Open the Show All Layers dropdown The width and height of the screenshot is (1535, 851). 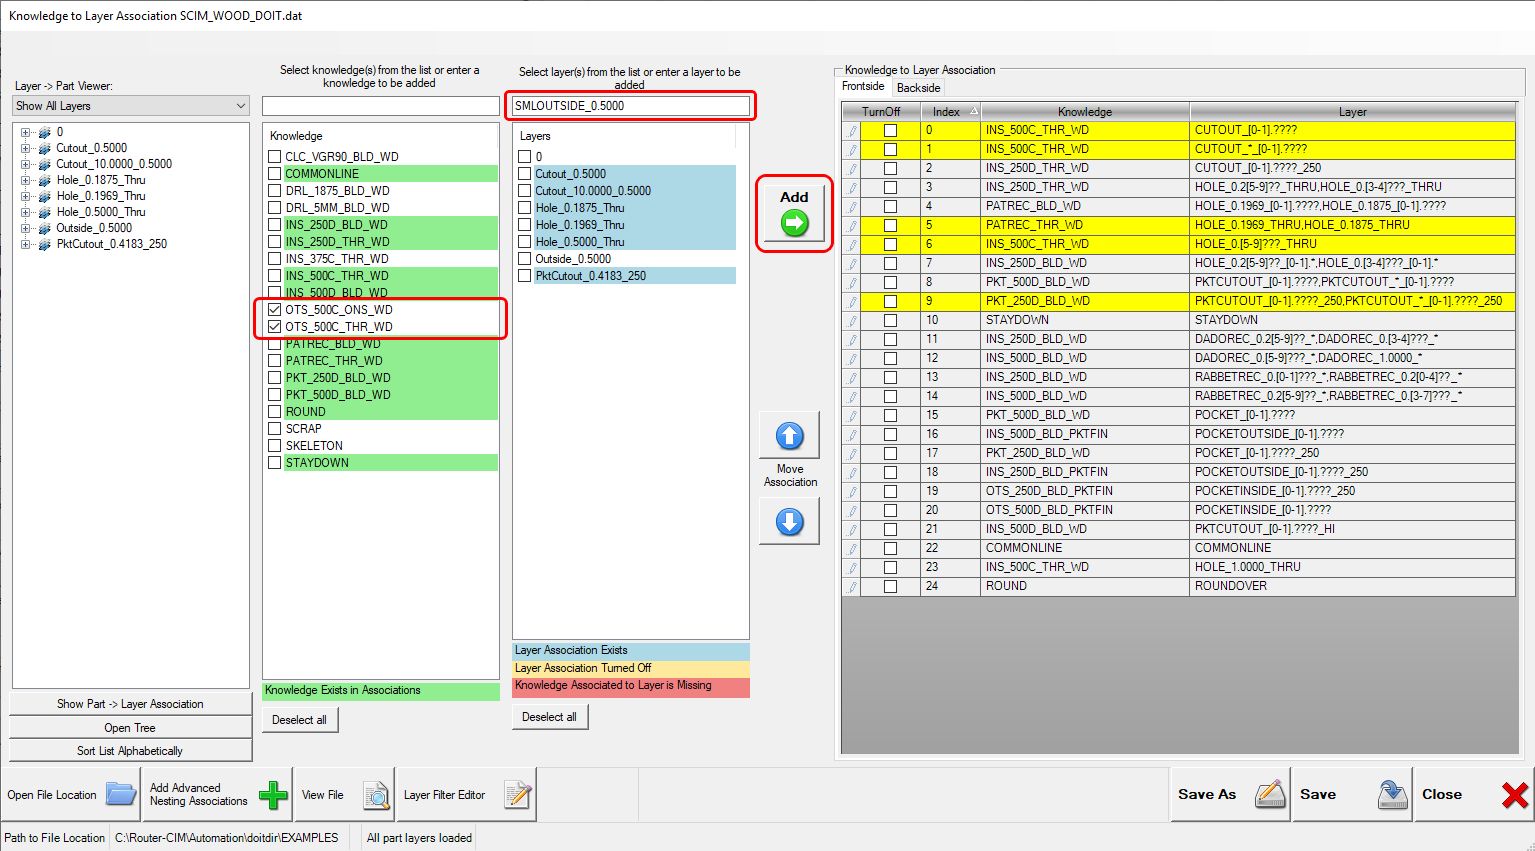click(x=130, y=106)
